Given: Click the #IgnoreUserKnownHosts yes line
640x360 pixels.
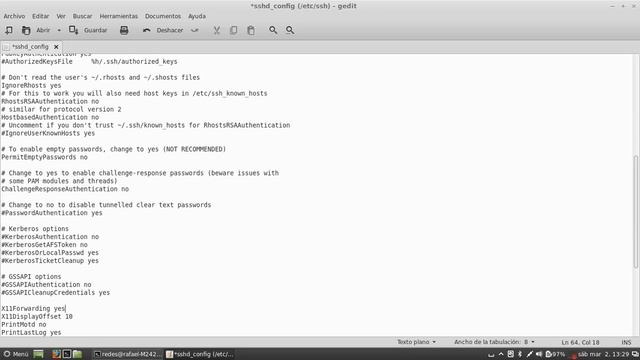Looking at the screenshot, I should (48, 133).
